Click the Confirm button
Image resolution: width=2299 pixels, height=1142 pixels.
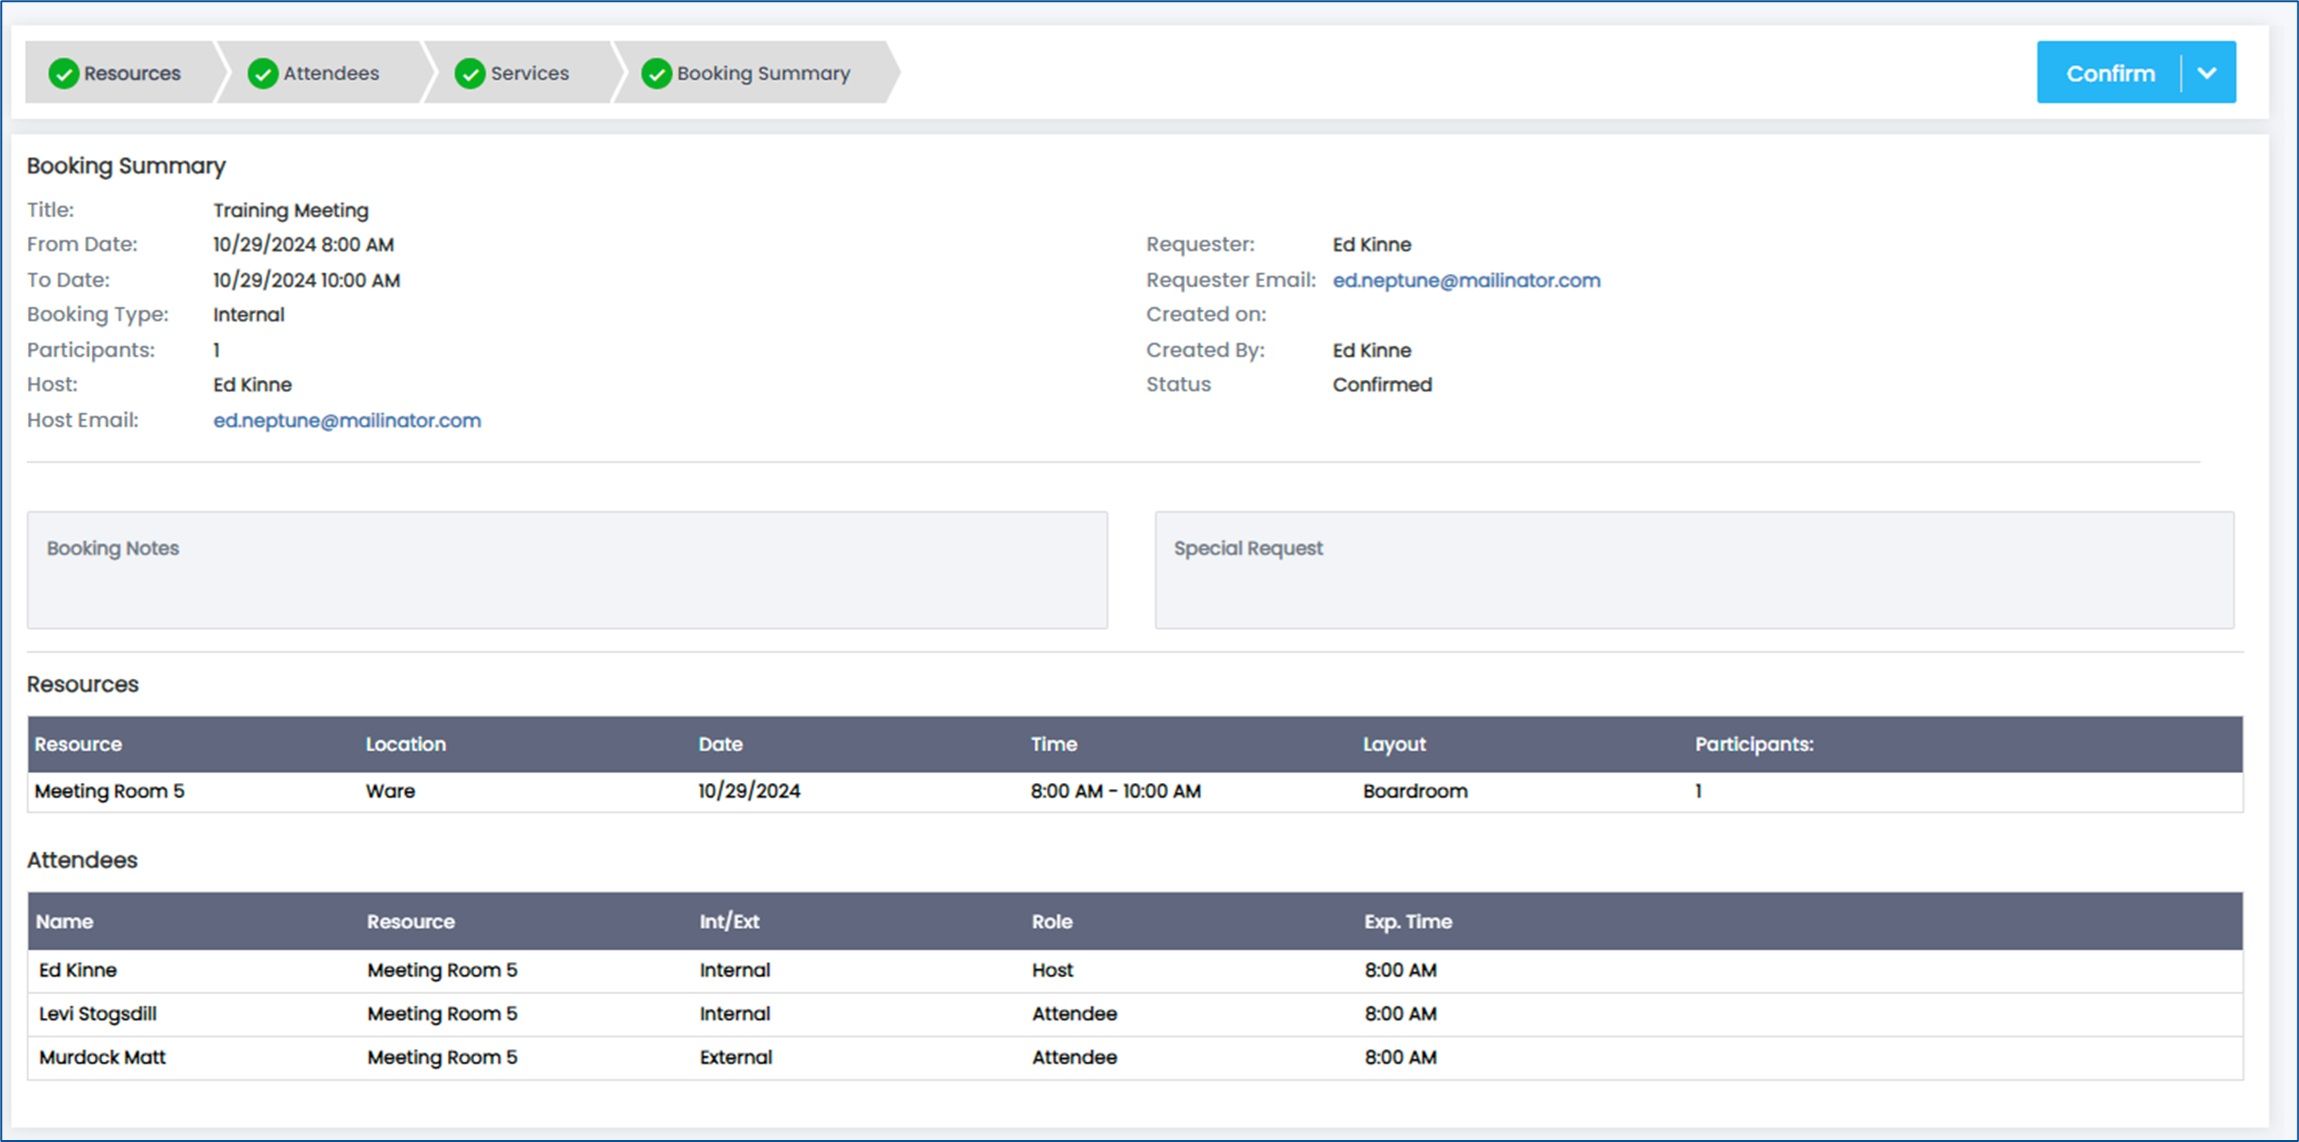(2110, 73)
